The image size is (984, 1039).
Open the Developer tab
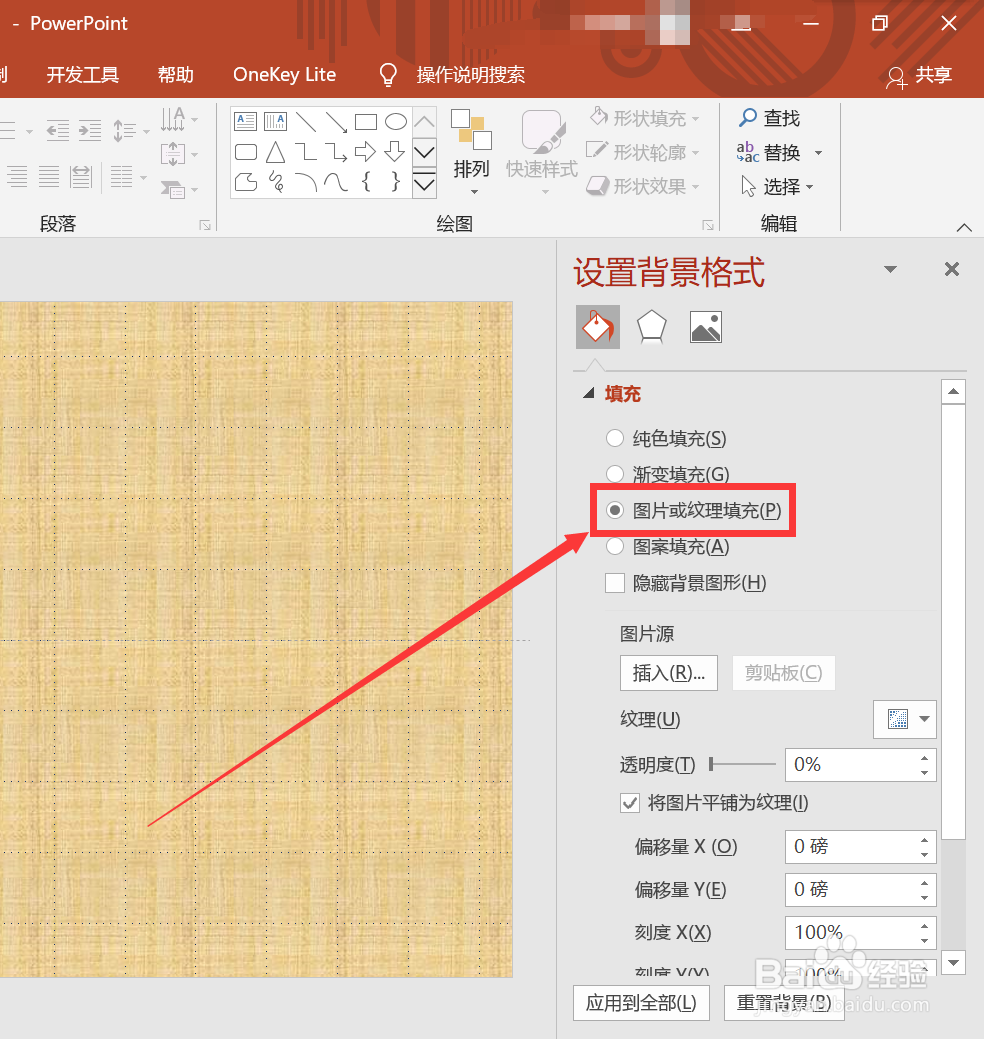[x=82, y=74]
